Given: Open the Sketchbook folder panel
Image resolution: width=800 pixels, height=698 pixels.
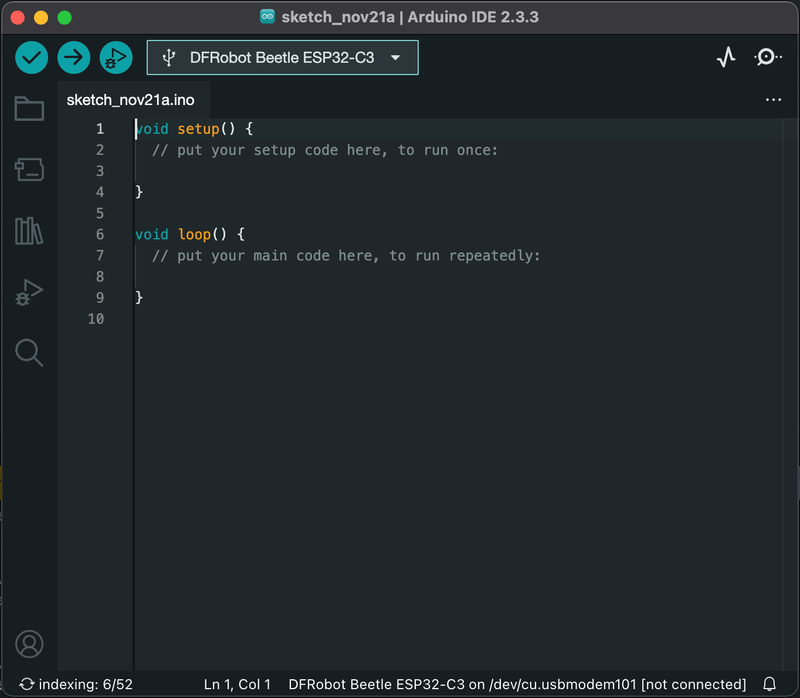Looking at the screenshot, I should coord(29,109).
